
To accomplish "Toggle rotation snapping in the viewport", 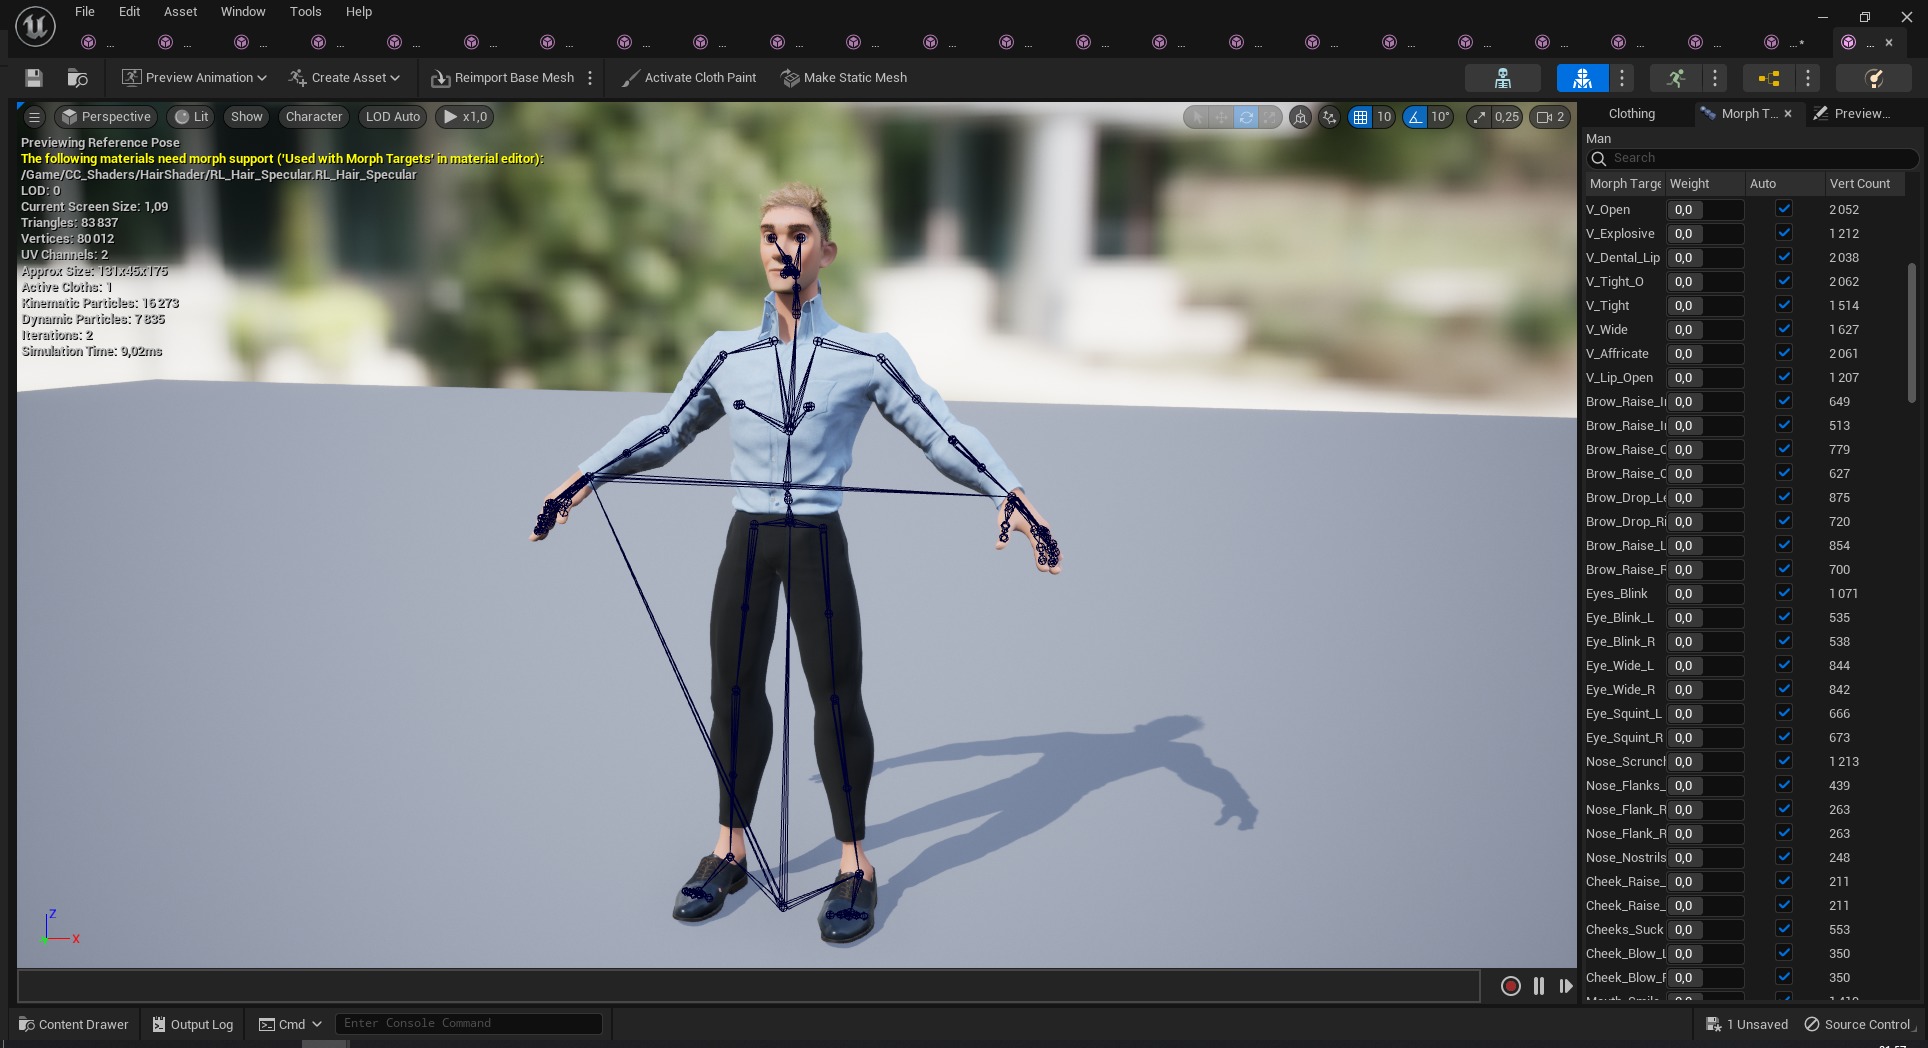I will [1415, 117].
